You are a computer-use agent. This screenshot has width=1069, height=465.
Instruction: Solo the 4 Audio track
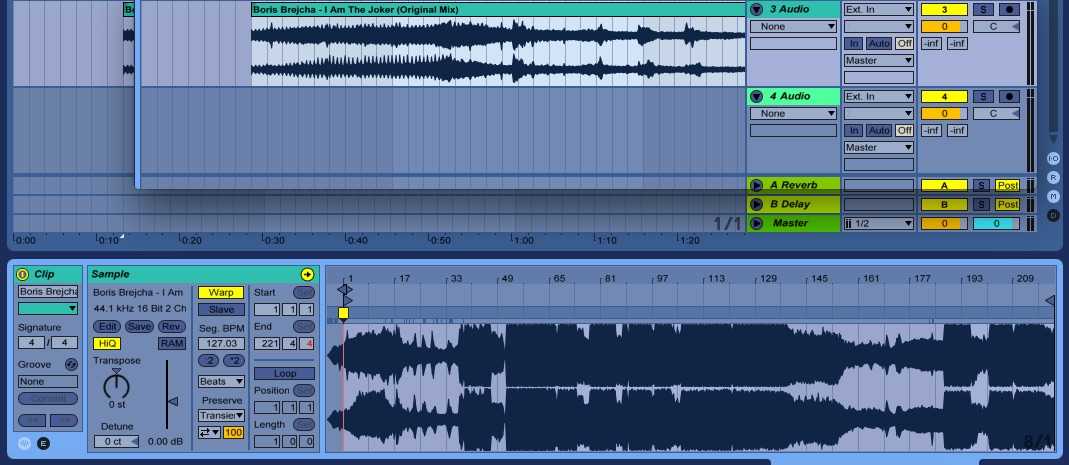click(982, 96)
